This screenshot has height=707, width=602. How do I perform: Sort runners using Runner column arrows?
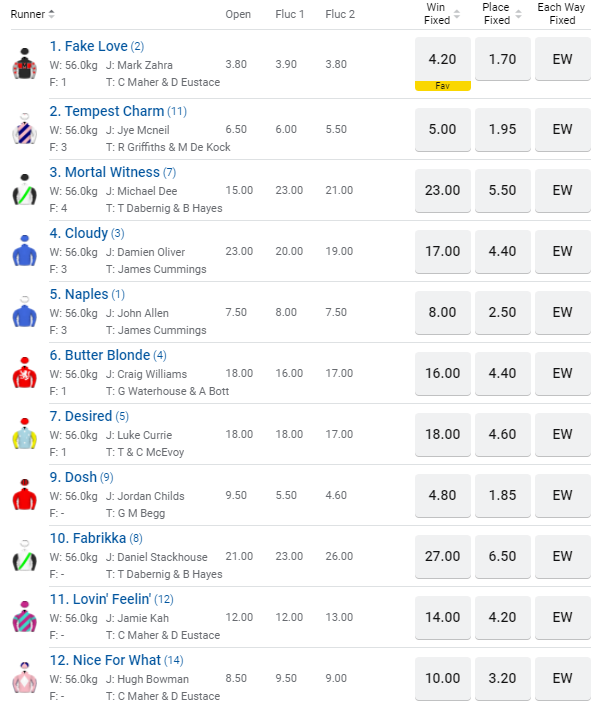pyautogui.click(x=51, y=14)
